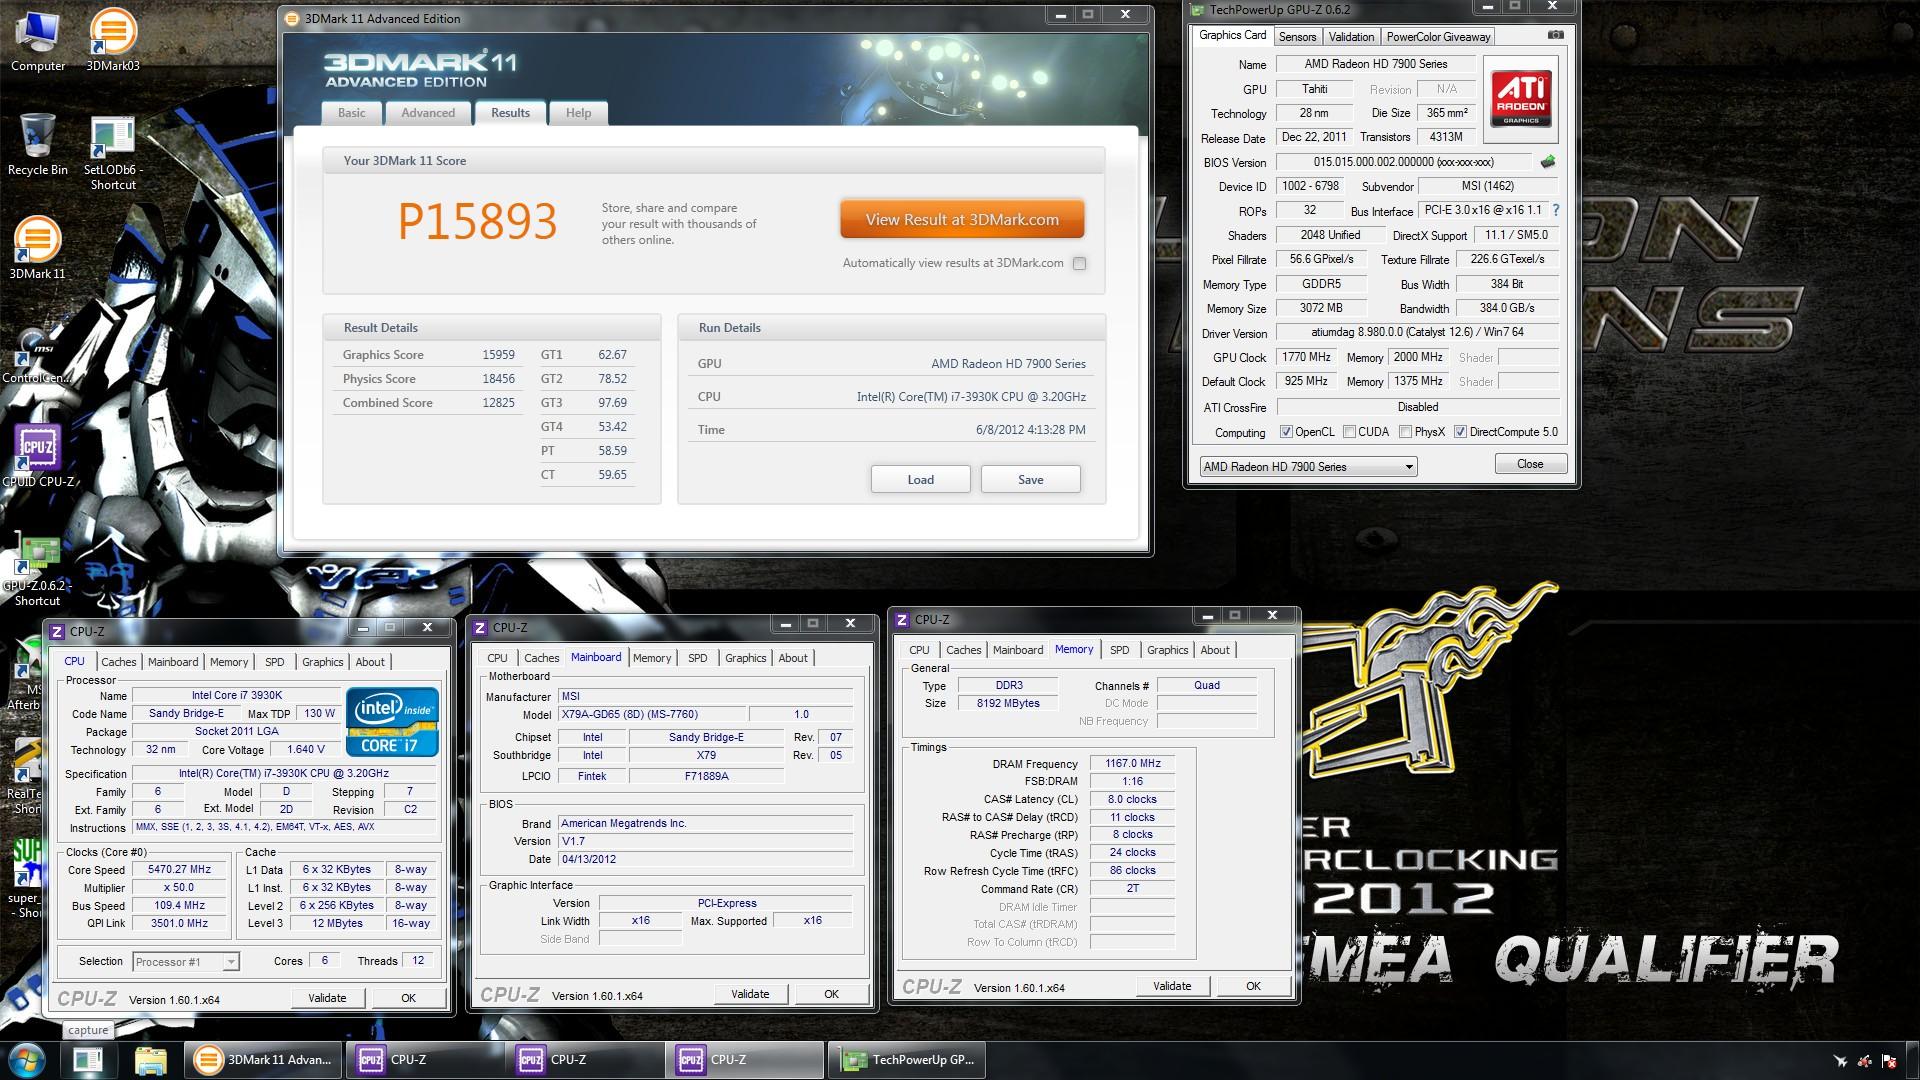Click the GPU-Z screenshot camera icon

(1555, 35)
